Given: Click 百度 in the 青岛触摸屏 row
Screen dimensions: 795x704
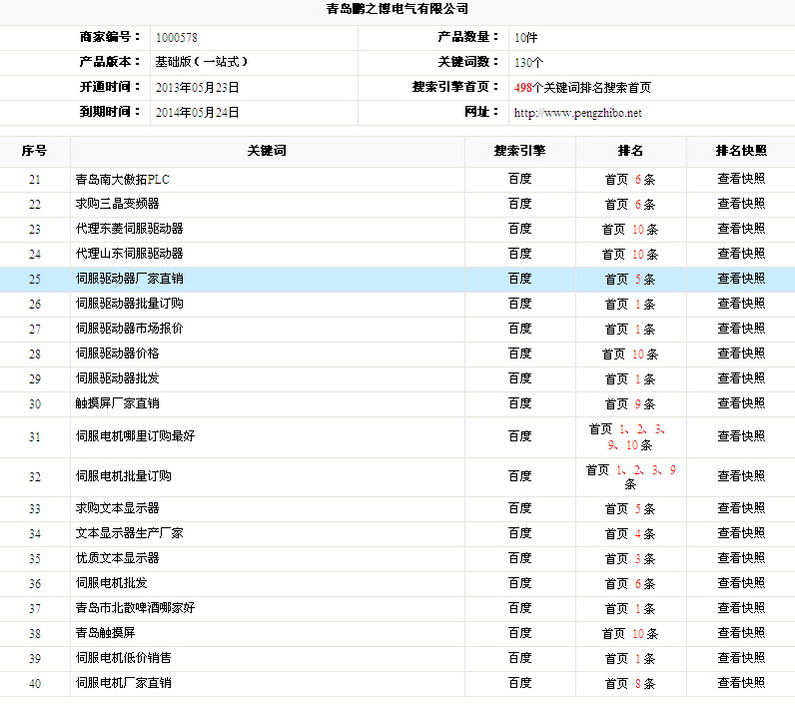Looking at the screenshot, I should [520, 633].
